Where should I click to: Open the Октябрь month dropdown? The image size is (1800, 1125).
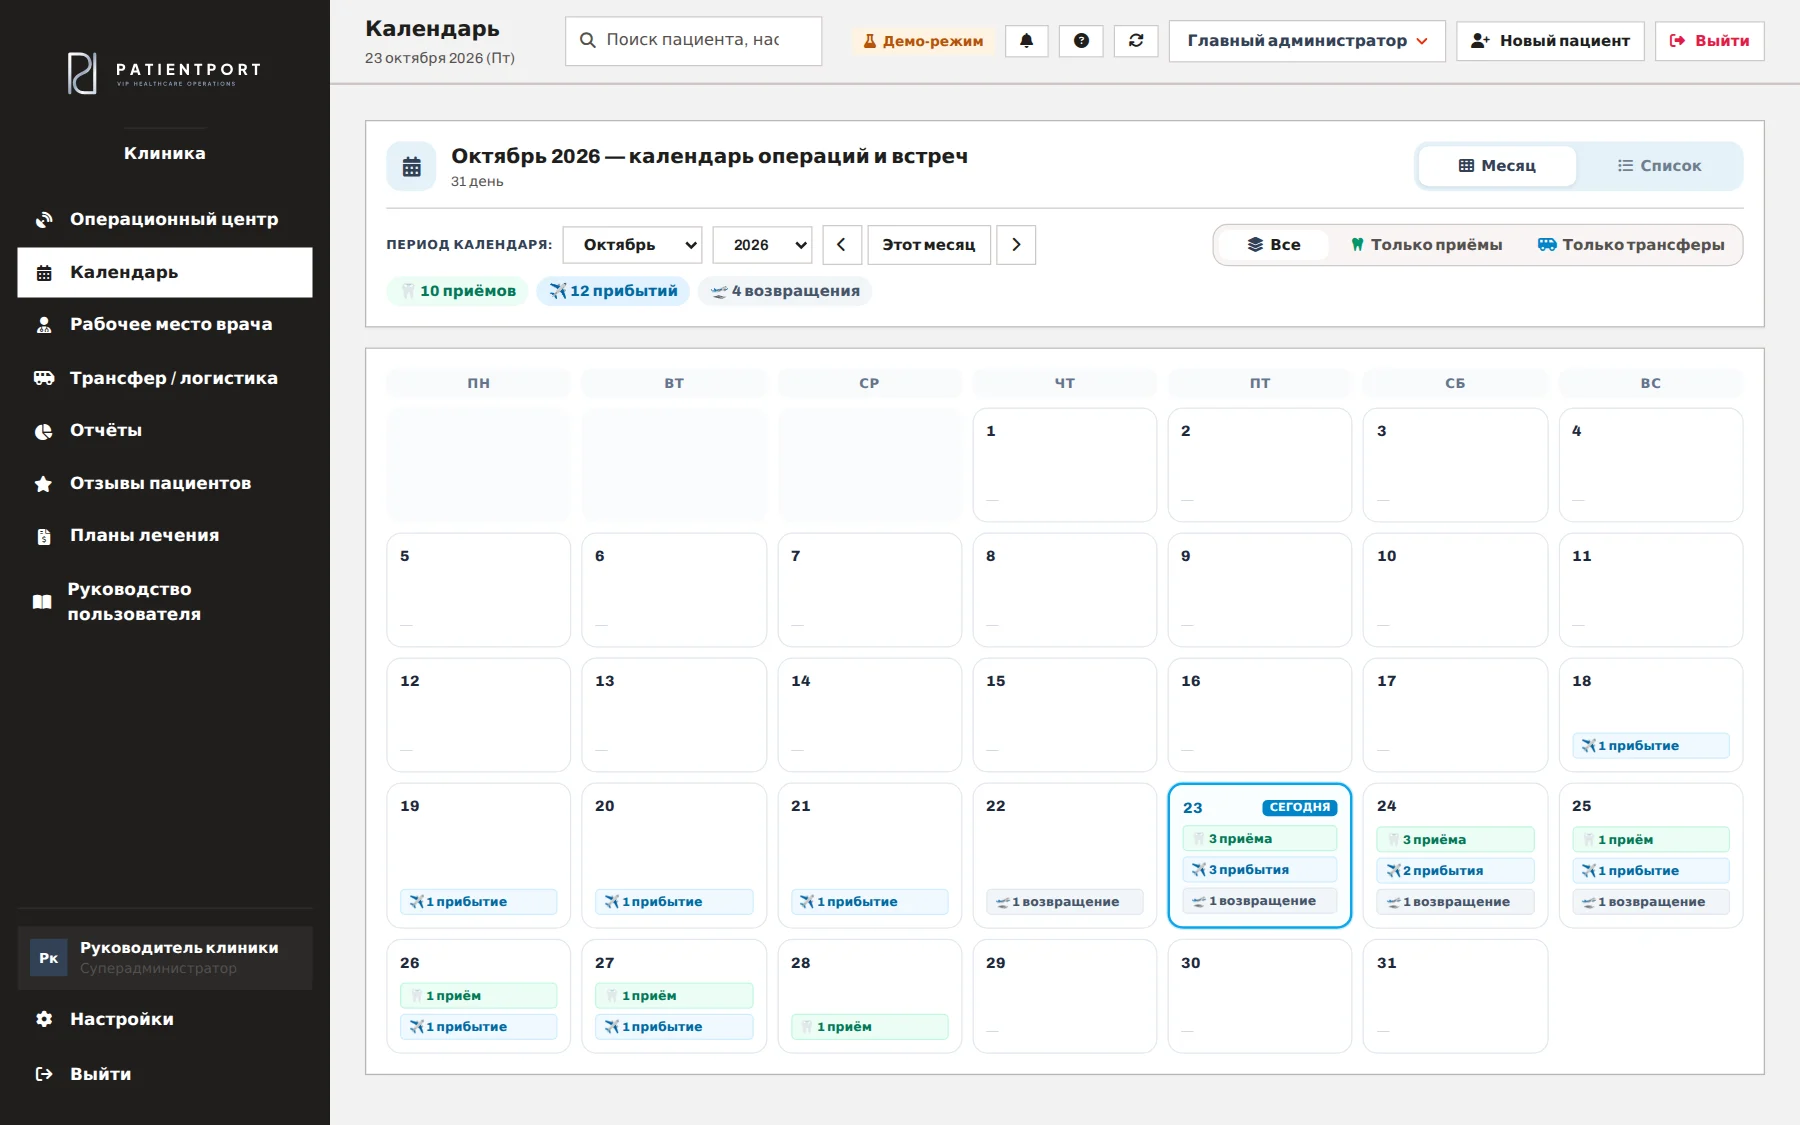point(633,245)
